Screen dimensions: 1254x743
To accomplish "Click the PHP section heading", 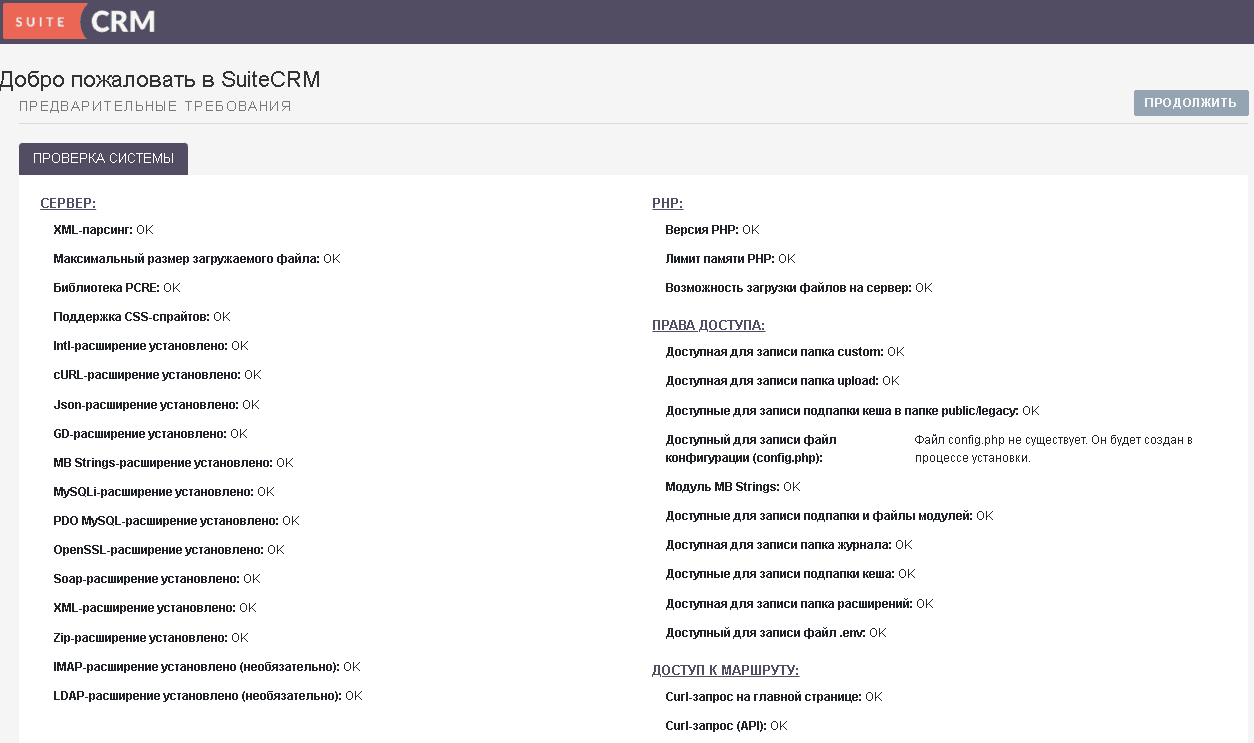I will point(667,203).
